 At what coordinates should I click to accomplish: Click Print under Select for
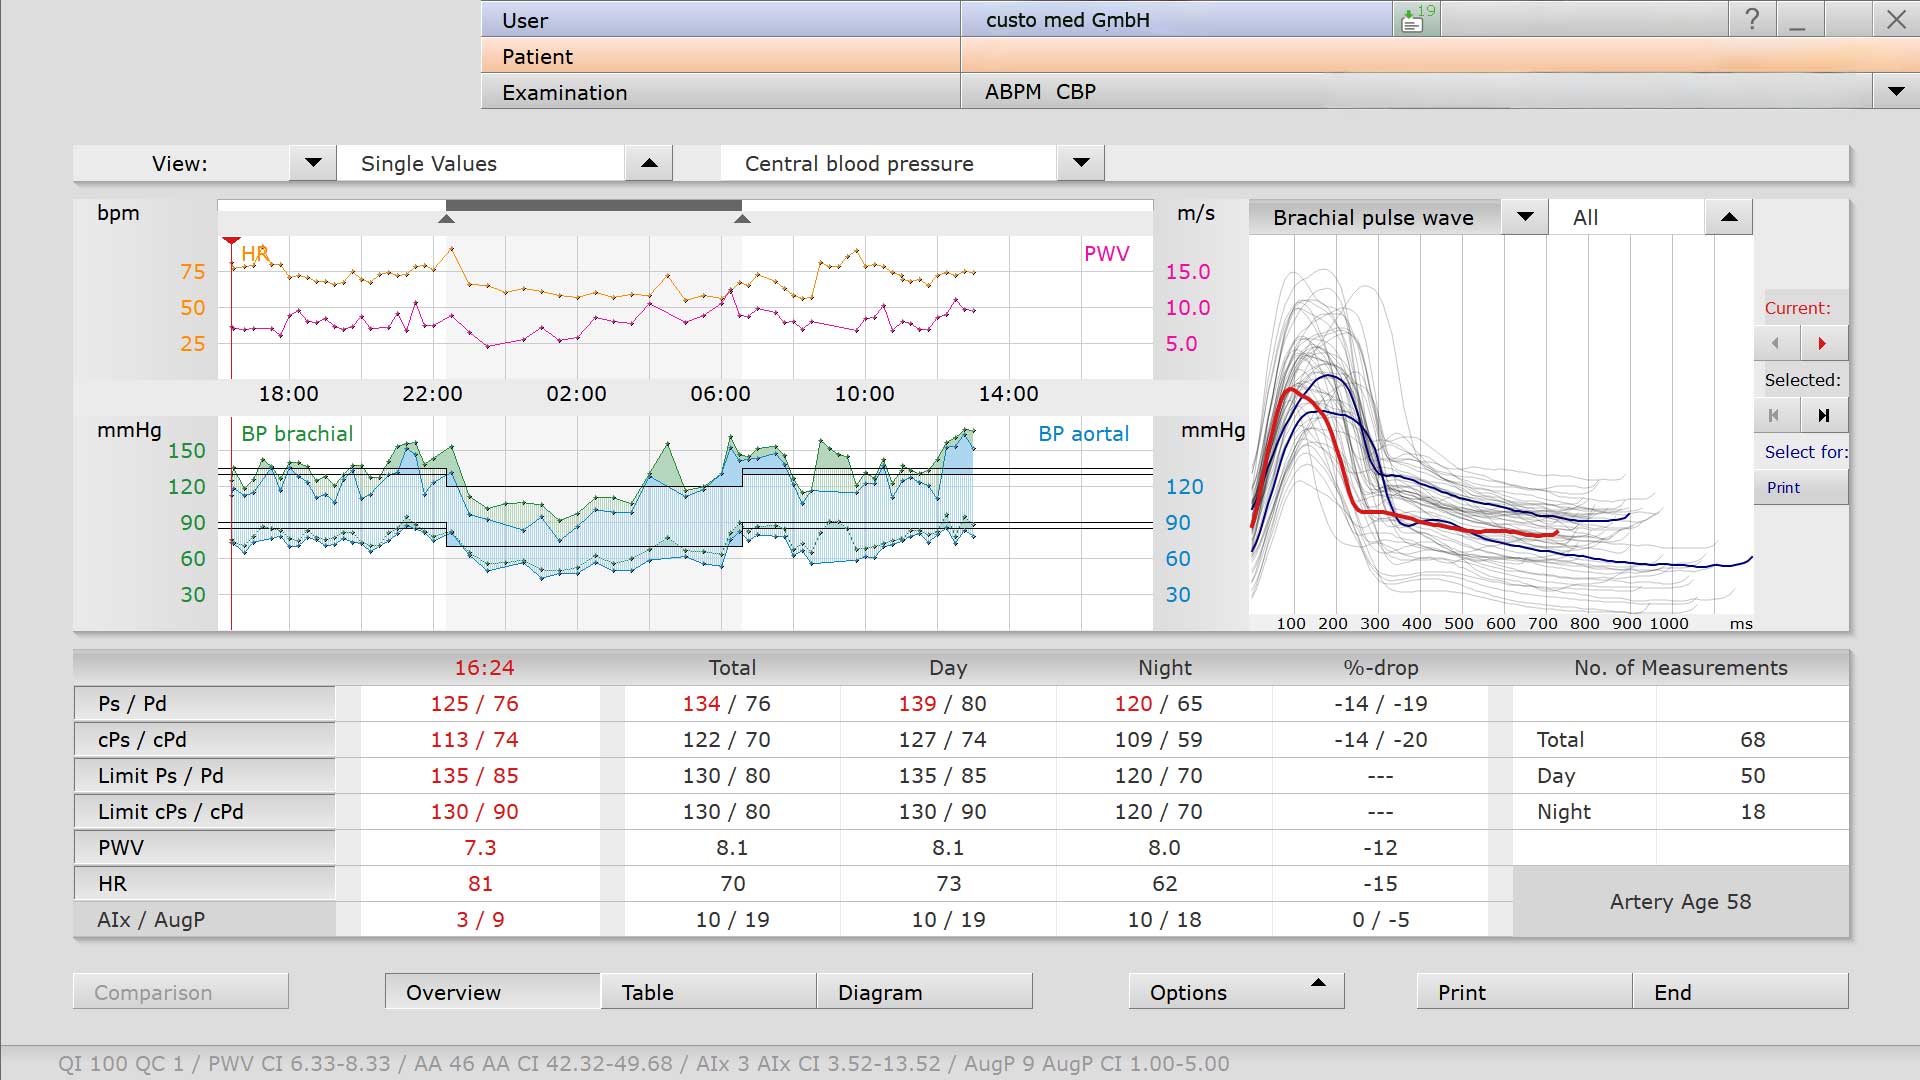(1801, 487)
